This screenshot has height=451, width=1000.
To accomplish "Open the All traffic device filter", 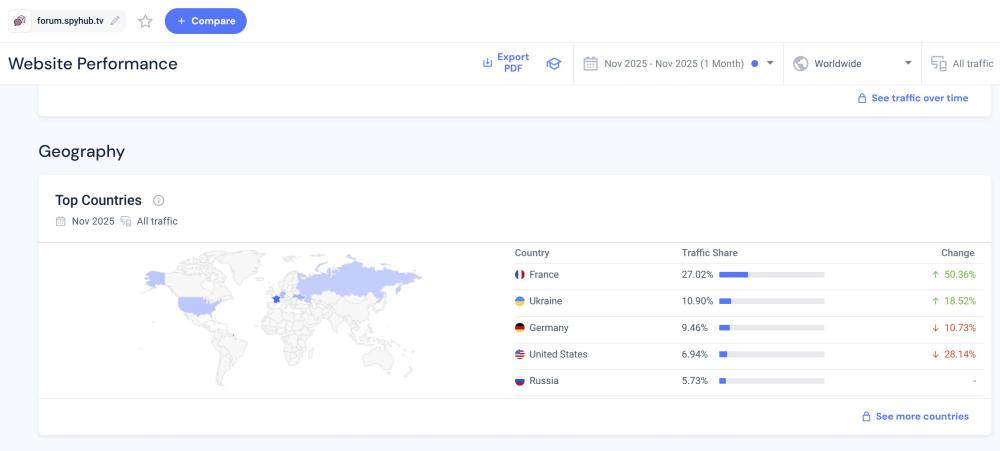I will click(x=962, y=64).
